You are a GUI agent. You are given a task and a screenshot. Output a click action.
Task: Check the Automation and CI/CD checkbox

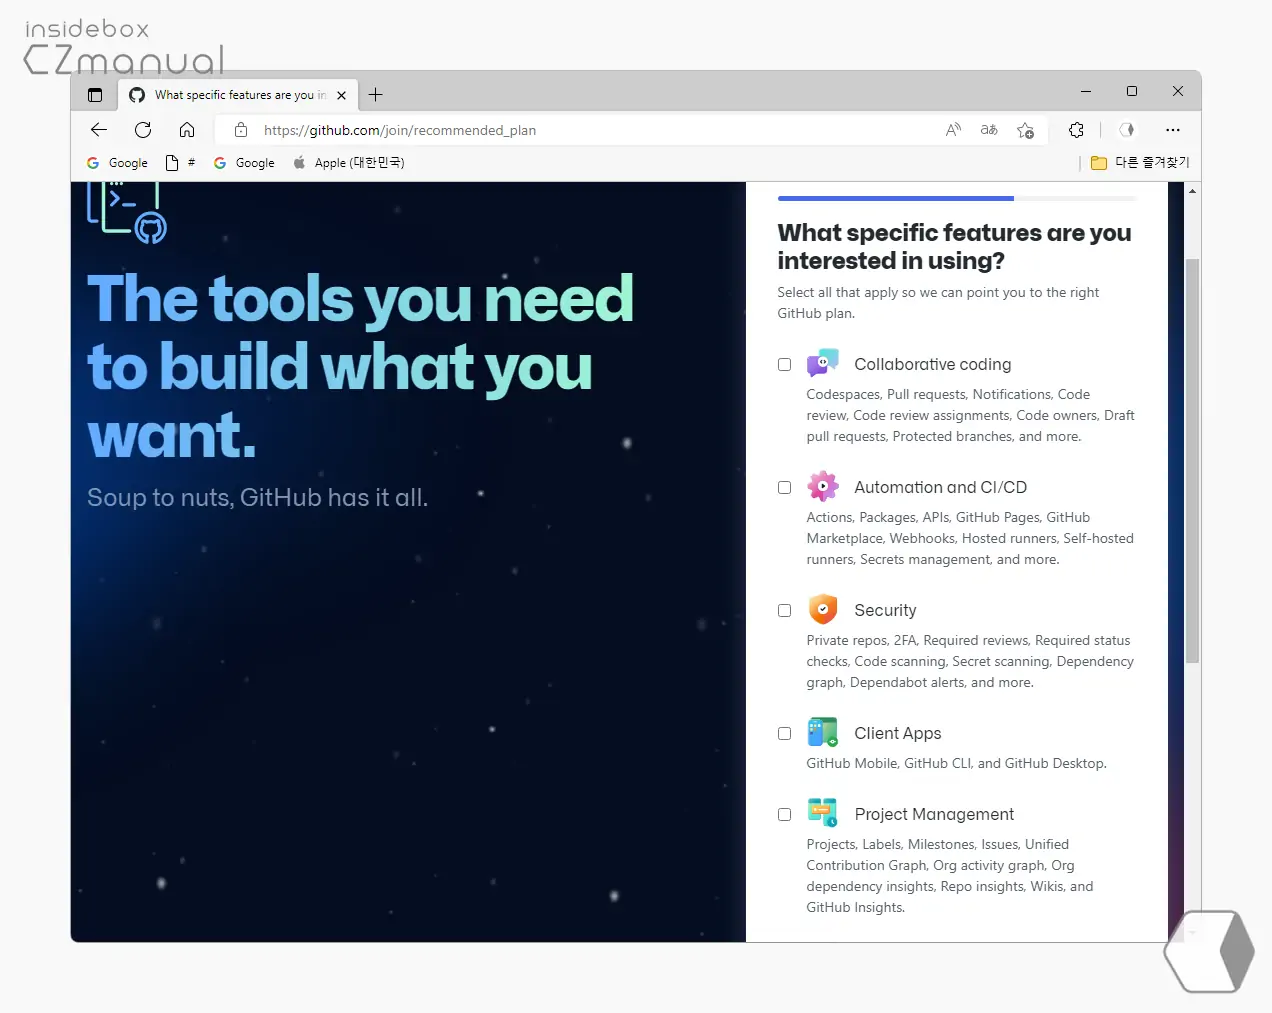(784, 488)
